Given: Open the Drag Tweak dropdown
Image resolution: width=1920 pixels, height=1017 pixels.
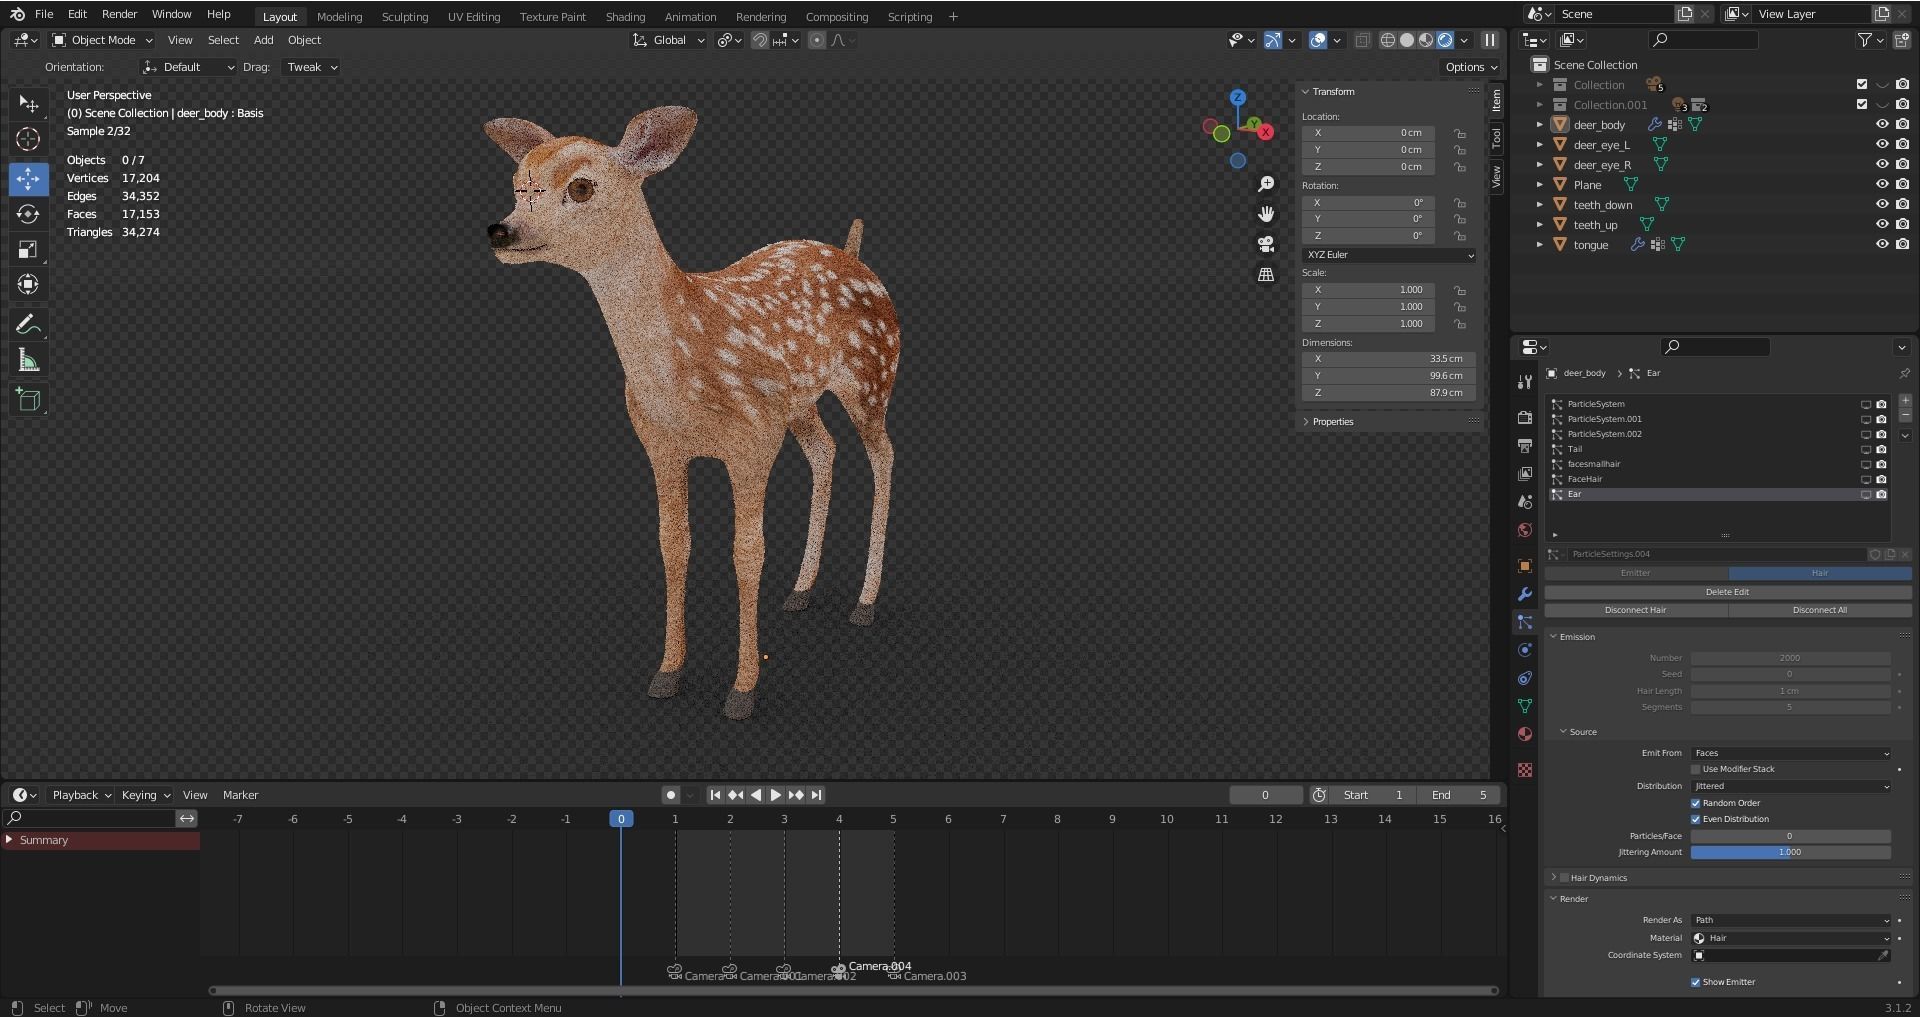Looking at the screenshot, I should click(311, 67).
